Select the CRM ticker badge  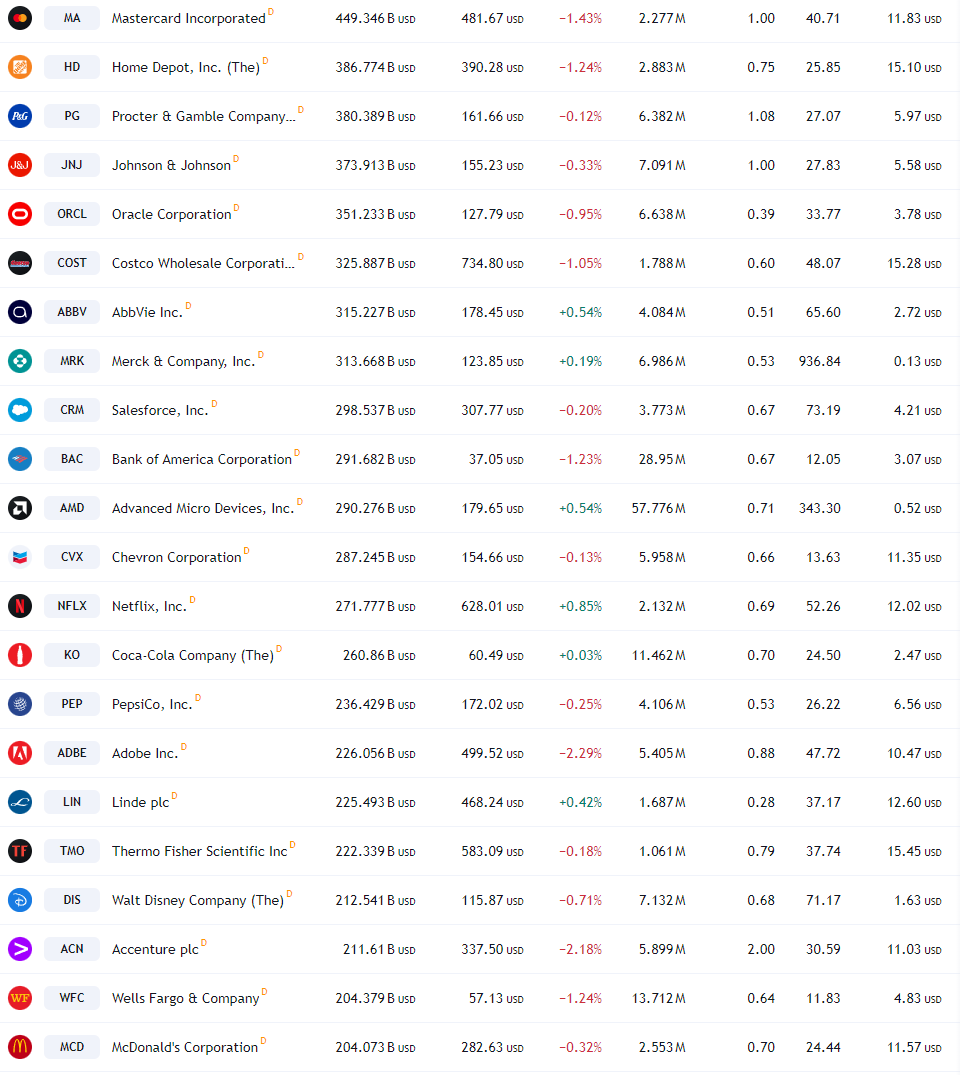(72, 410)
